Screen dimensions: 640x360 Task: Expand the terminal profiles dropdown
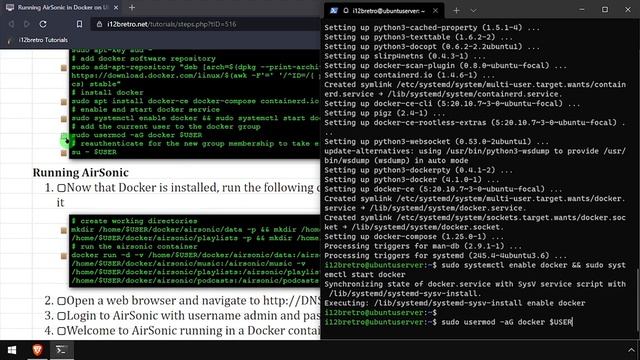[473, 11]
